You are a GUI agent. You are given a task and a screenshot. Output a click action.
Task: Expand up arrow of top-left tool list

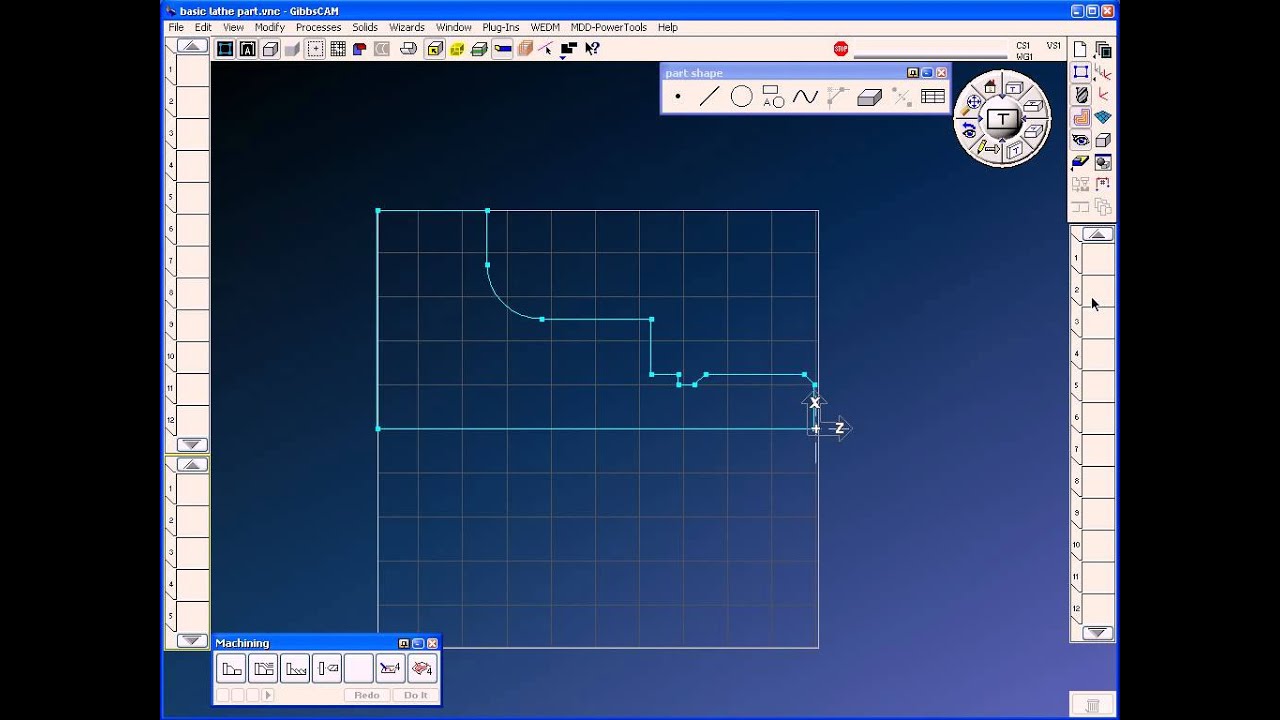click(193, 46)
